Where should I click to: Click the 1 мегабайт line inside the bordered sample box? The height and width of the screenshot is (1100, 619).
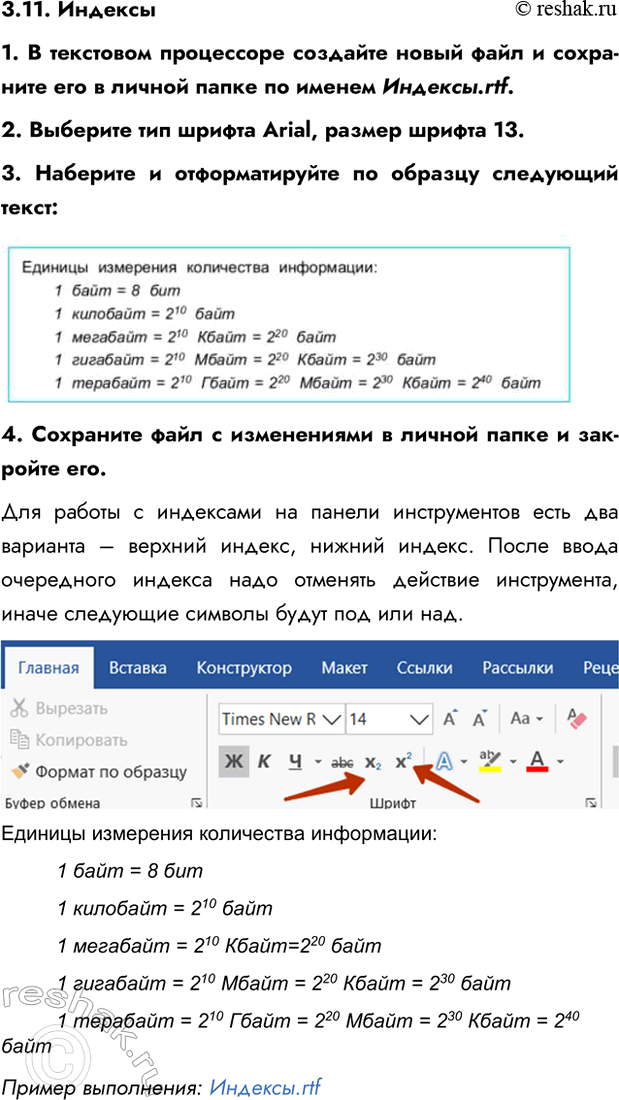pyautogui.click(x=196, y=337)
